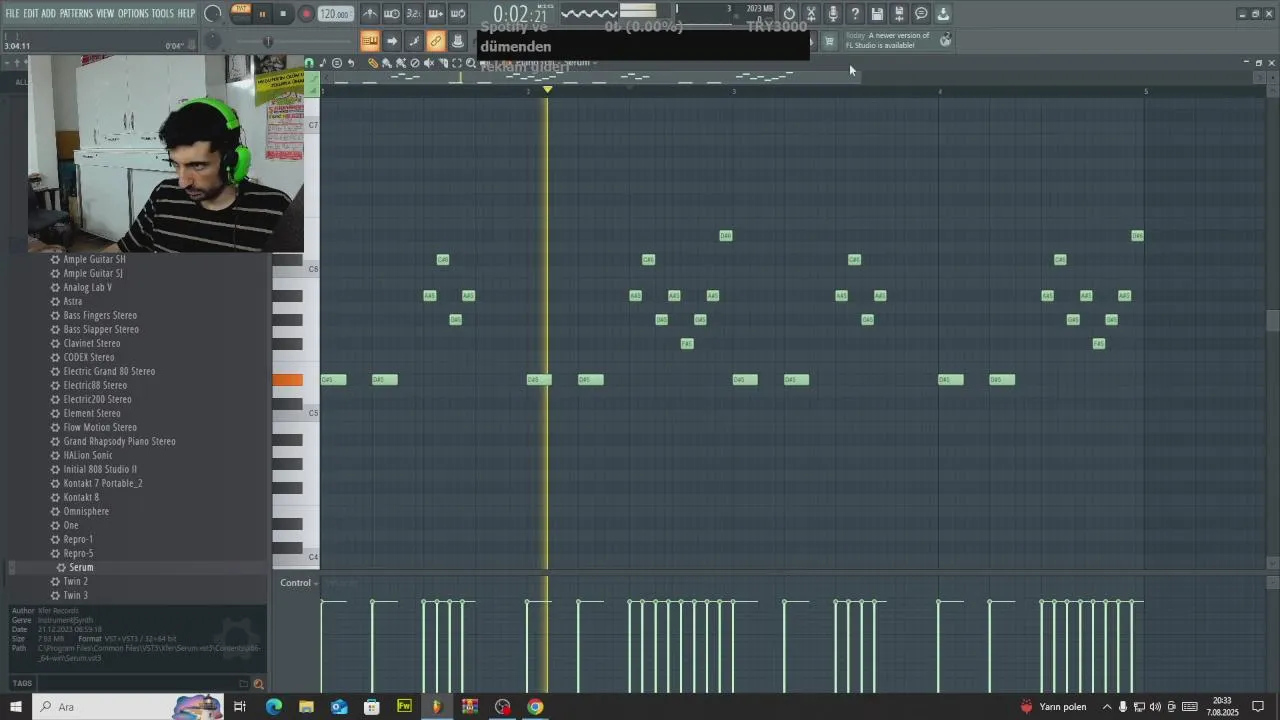Click the folder icon next to Tags field
Screen dimensions: 1280x720
[x=243, y=684]
